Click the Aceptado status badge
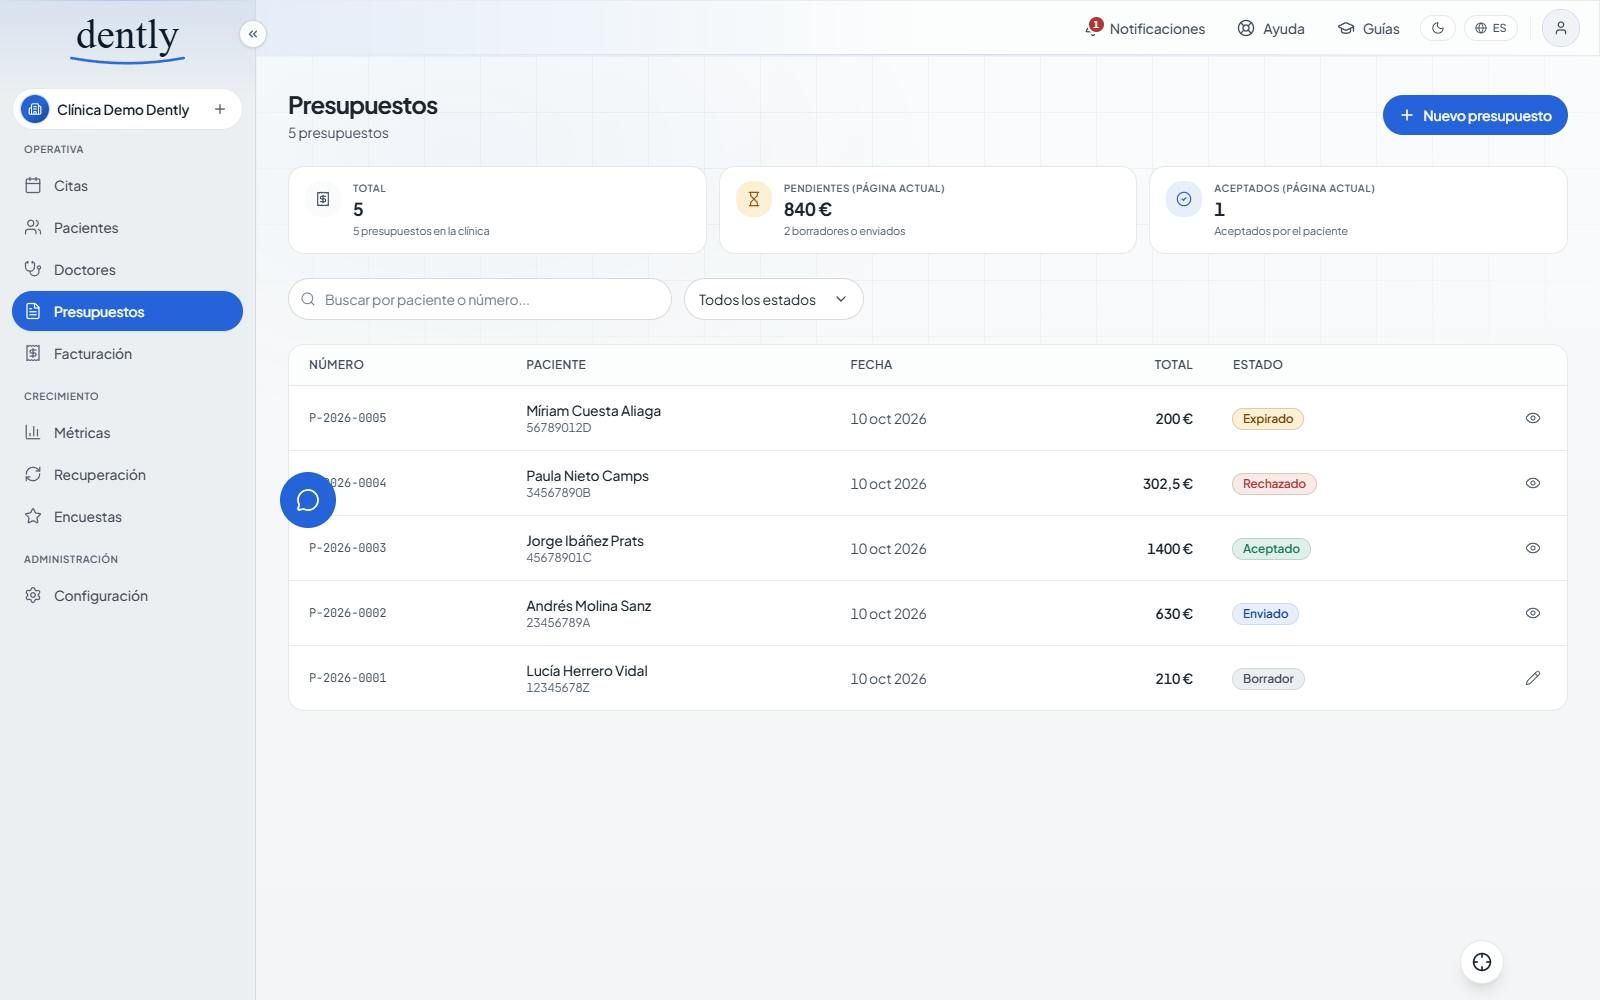Image resolution: width=1600 pixels, height=1000 pixels. [x=1271, y=549]
